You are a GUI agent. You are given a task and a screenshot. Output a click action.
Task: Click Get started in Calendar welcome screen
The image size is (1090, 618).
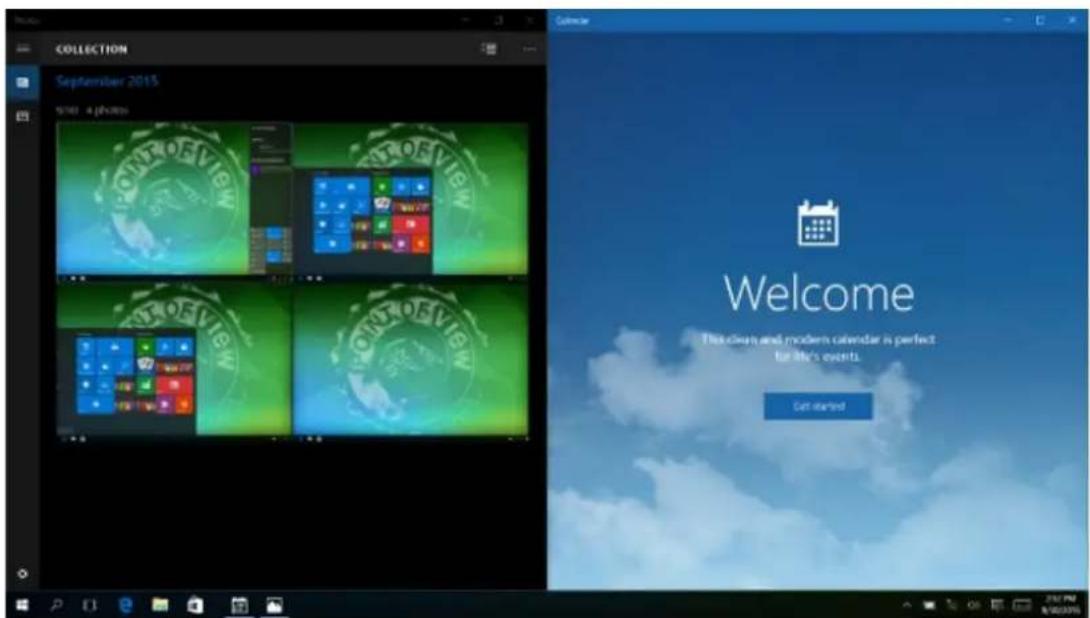[x=818, y=406]
